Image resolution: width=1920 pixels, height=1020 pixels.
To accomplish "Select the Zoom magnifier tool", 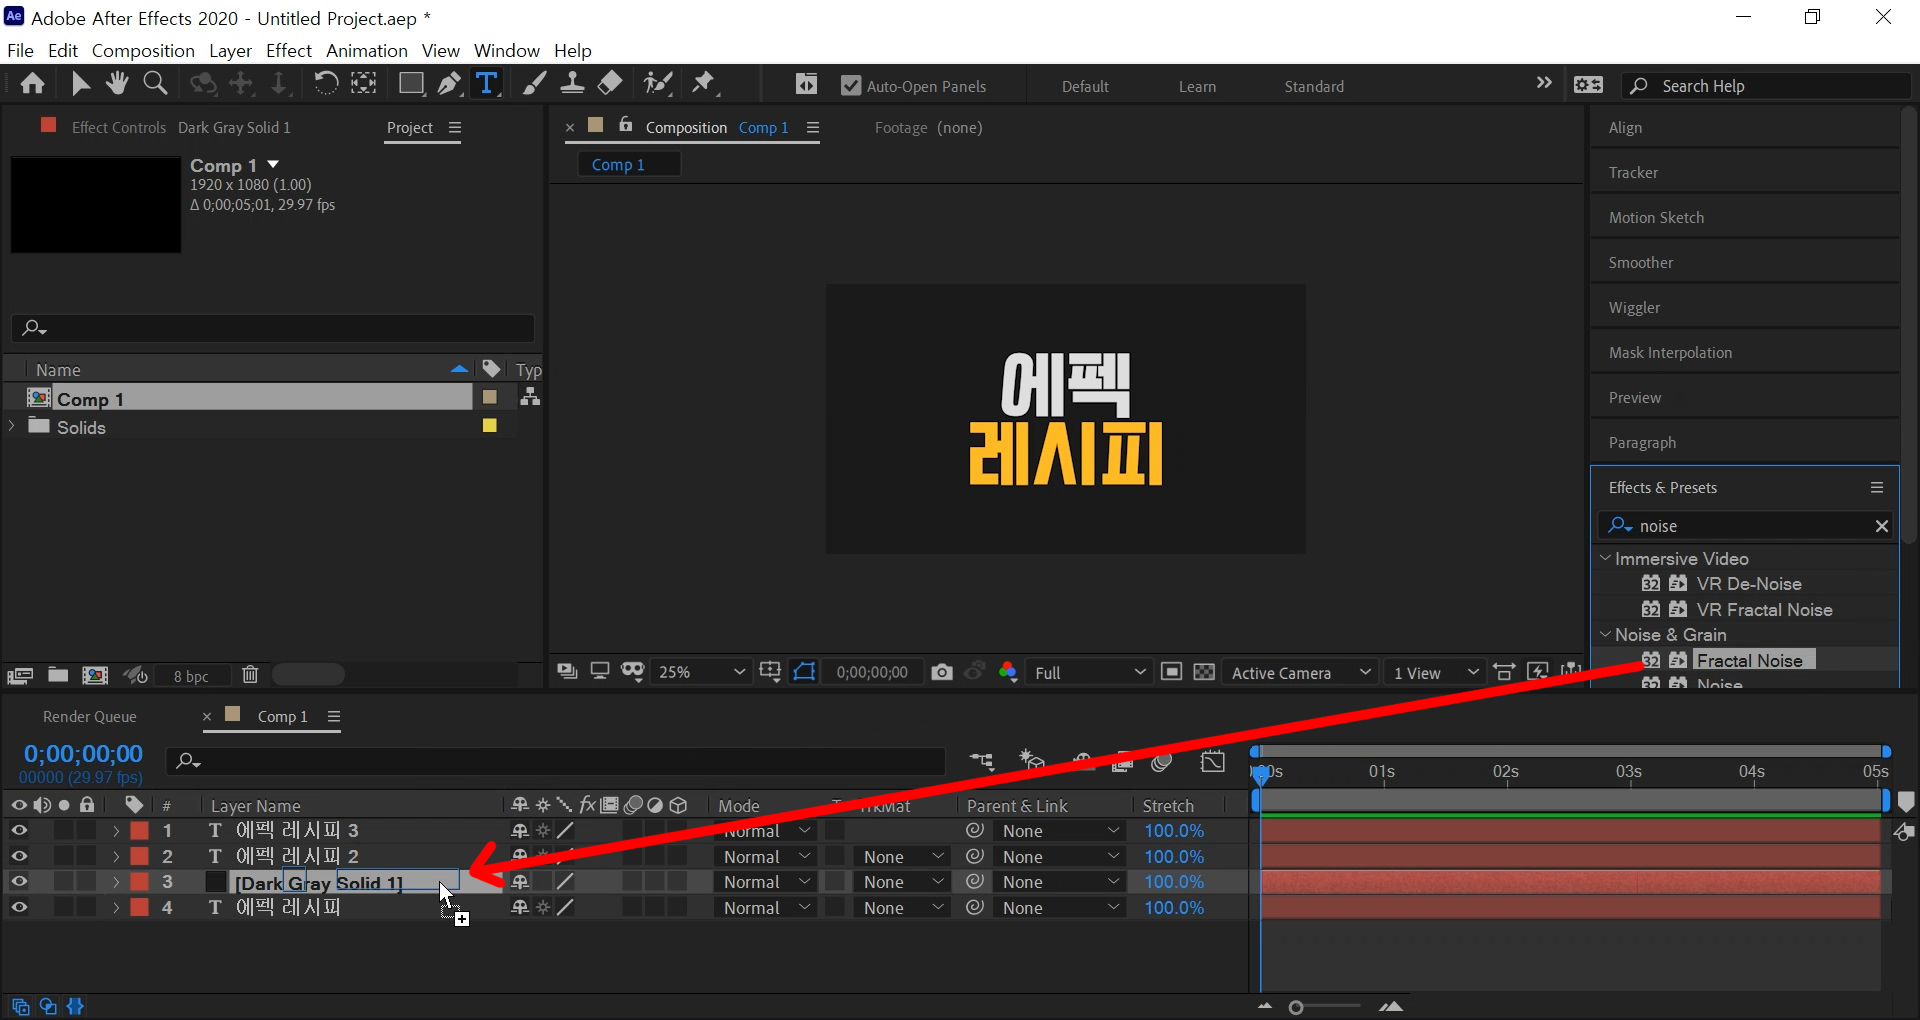I will pos(155,84).
